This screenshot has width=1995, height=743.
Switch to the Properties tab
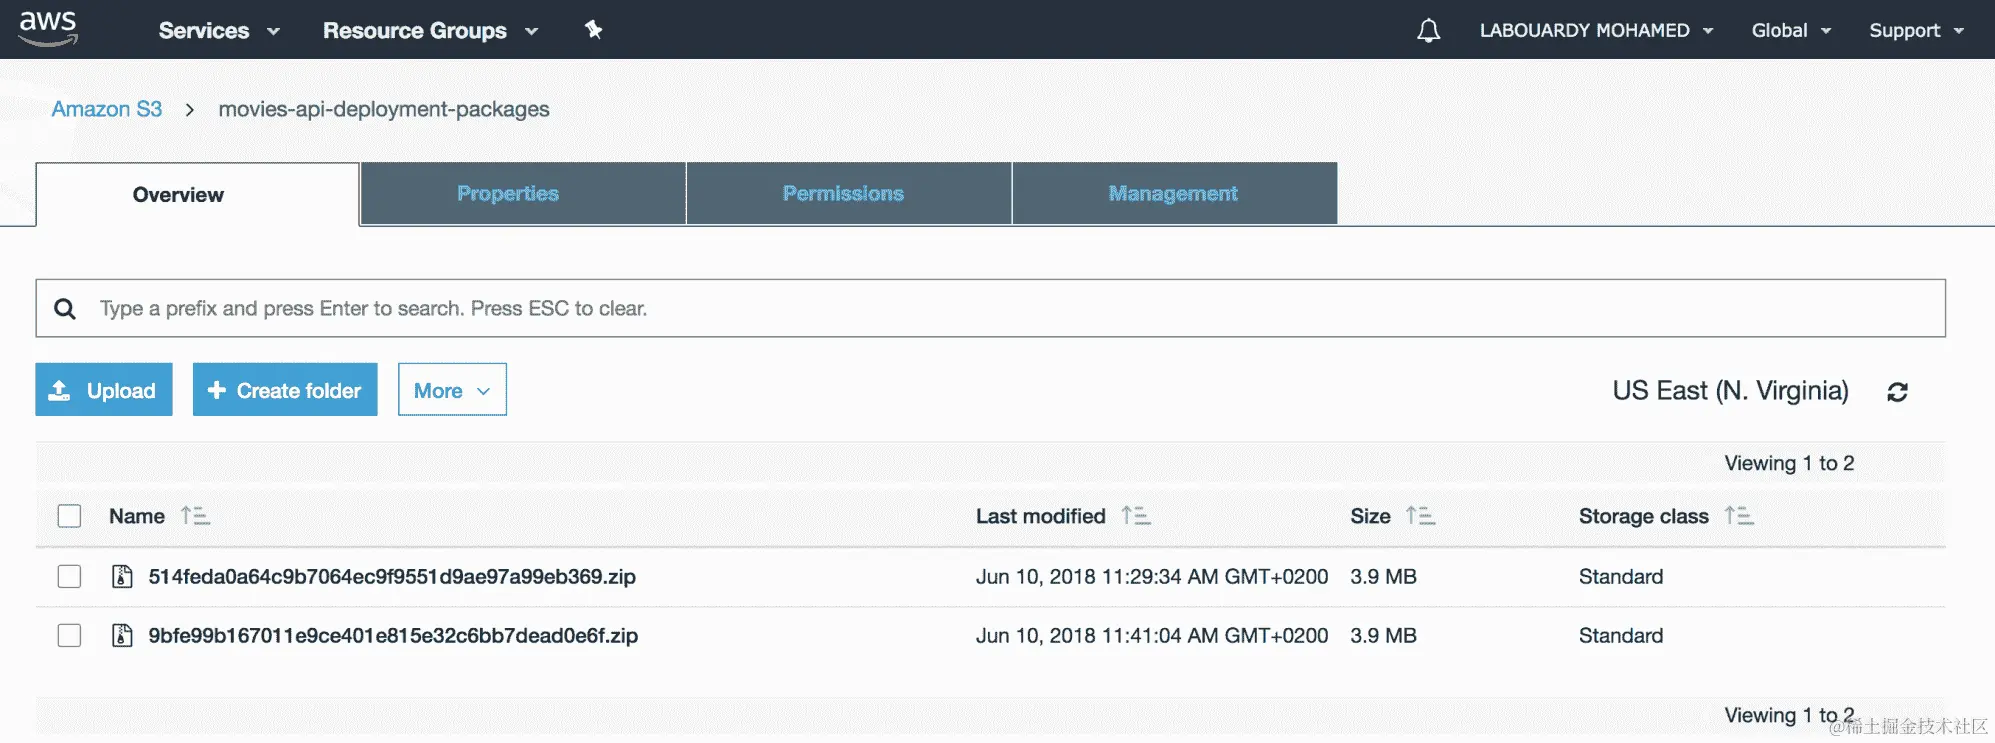tap(523, 194)
